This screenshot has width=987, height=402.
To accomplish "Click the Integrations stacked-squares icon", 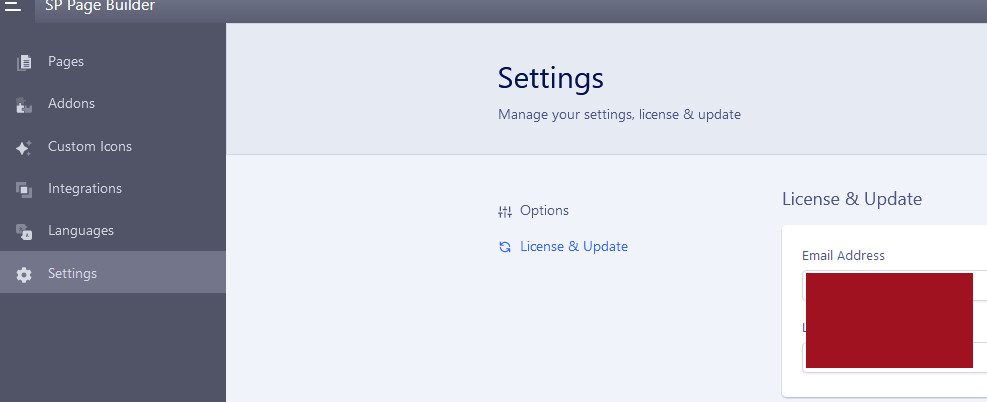I will (x=24, y=189).
